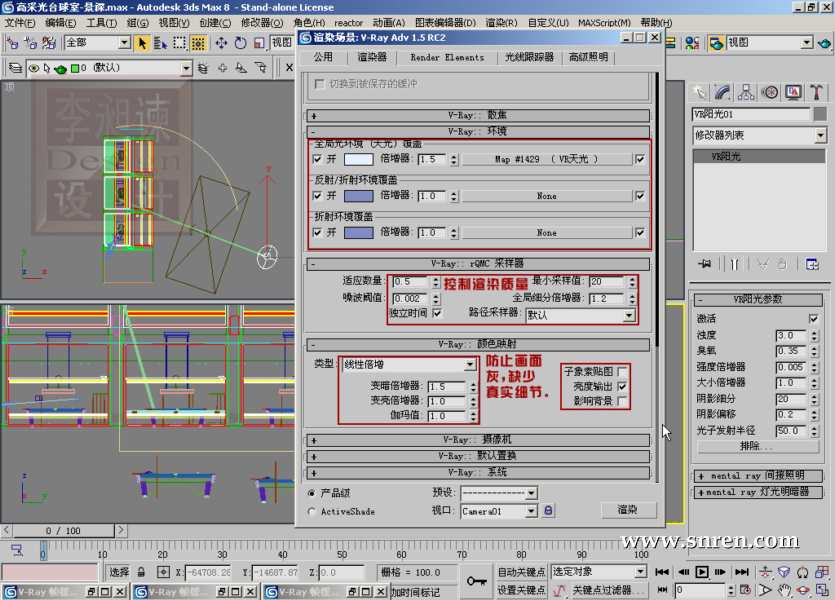
Task: Click the Render button in the dialog
Action: (628, 510)
